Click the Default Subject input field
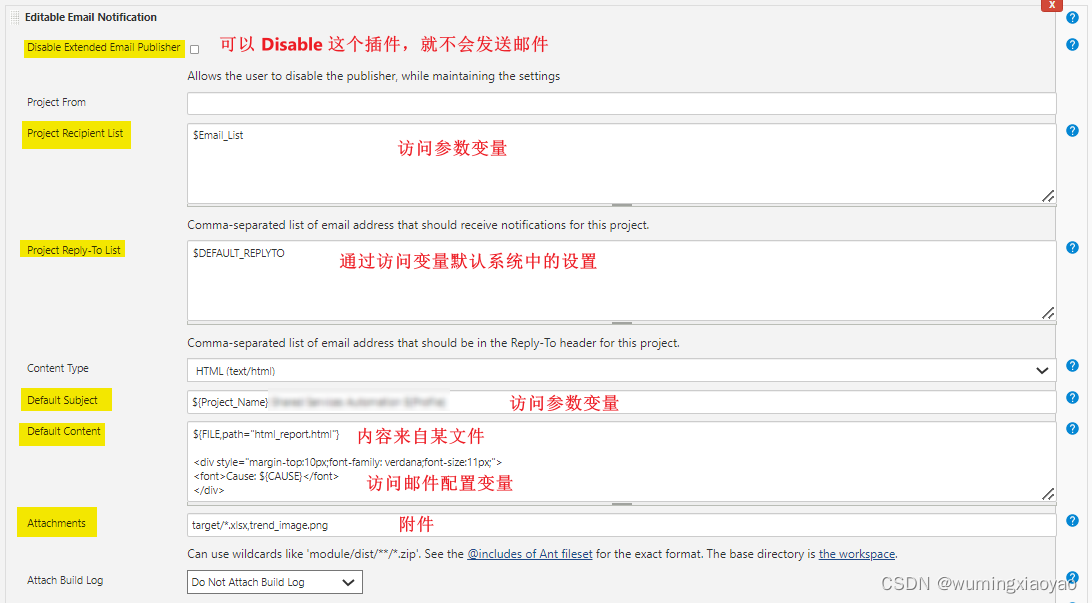This screenshot has height=603, width=1092. click(x=621, y=402)
